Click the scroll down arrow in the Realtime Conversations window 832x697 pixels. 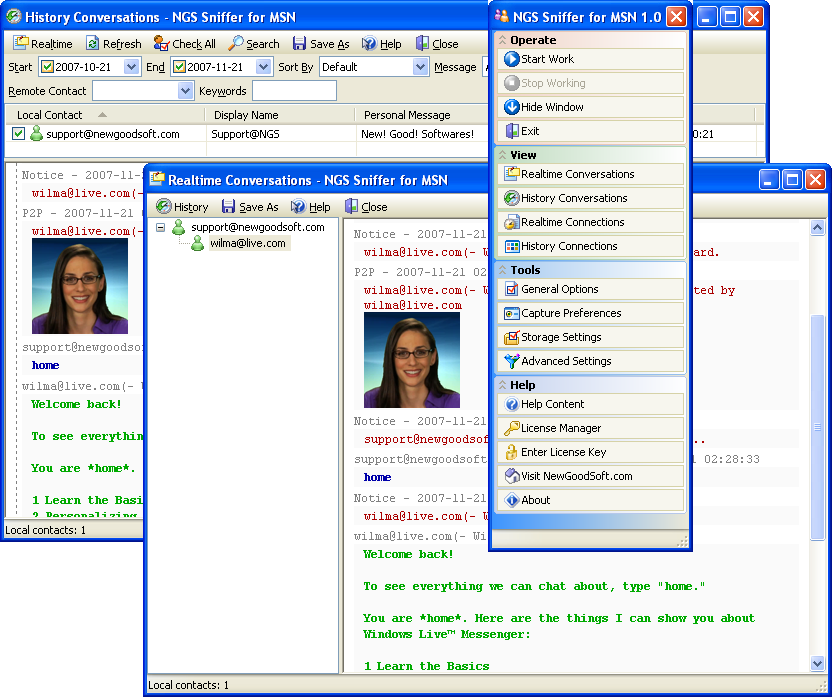tap(817, 663)
